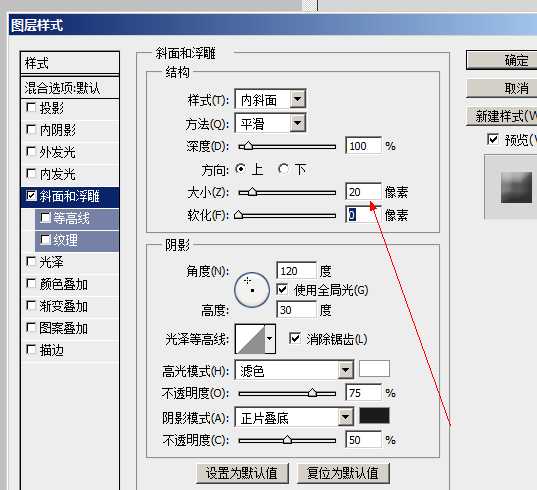Open the 光泽等高线 contour picker arrow
This screenshot has height=490, width=537.
pyautogui.click(x=270, y=339)
